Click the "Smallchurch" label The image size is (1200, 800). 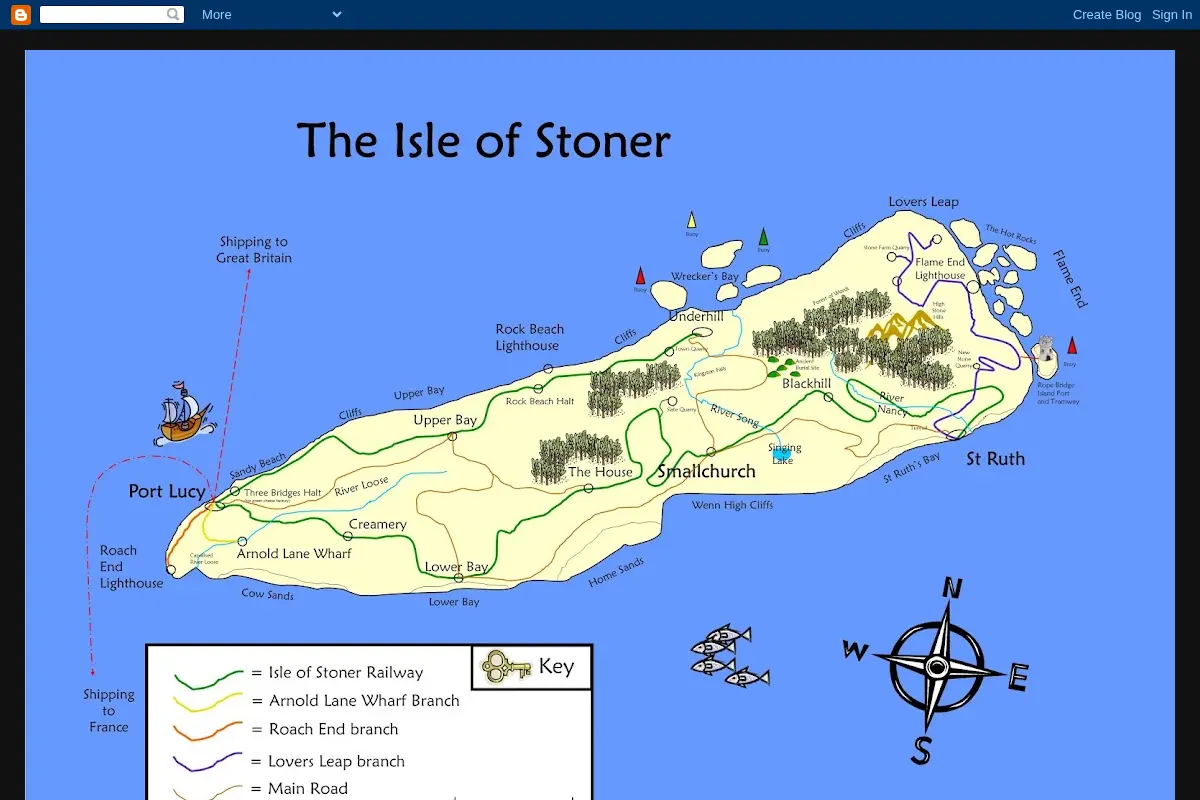pos(706,471)
